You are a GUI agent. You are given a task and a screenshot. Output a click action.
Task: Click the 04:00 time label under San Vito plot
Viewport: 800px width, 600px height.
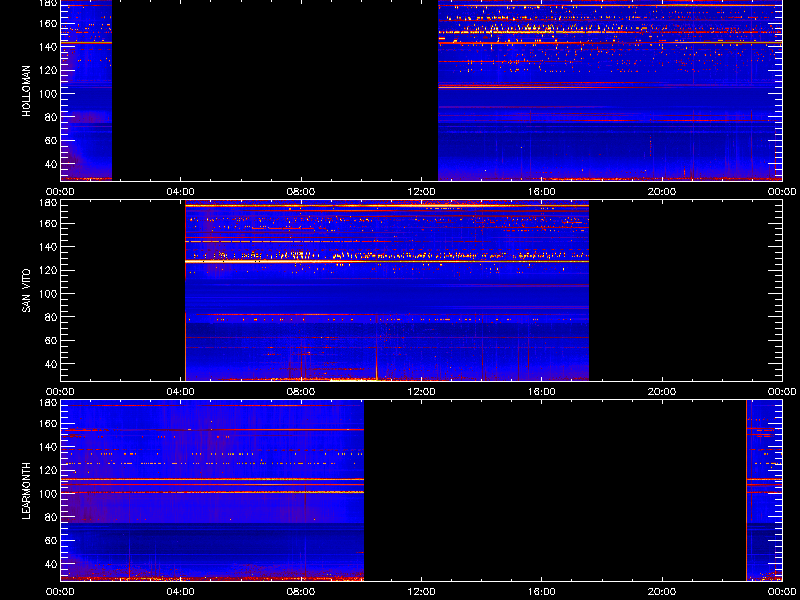(x=181, y=392)
